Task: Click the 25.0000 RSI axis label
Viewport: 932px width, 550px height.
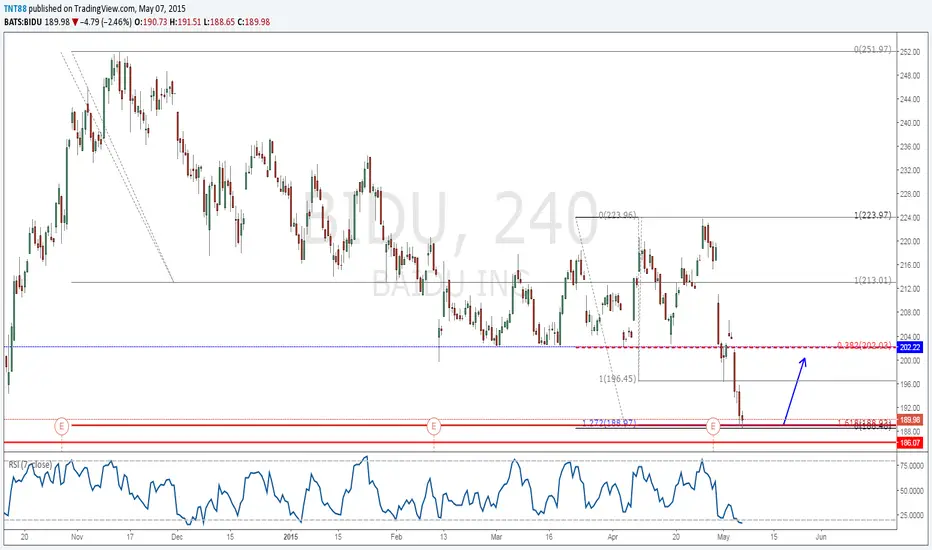Action: point(912,516)
